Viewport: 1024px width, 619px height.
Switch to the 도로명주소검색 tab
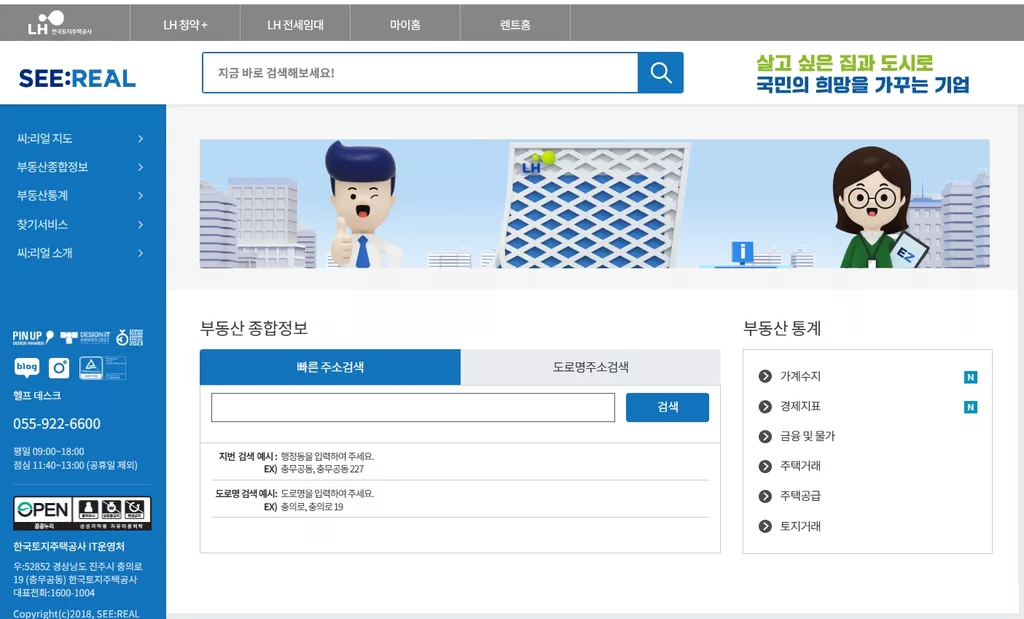click(x=590, y=367)
